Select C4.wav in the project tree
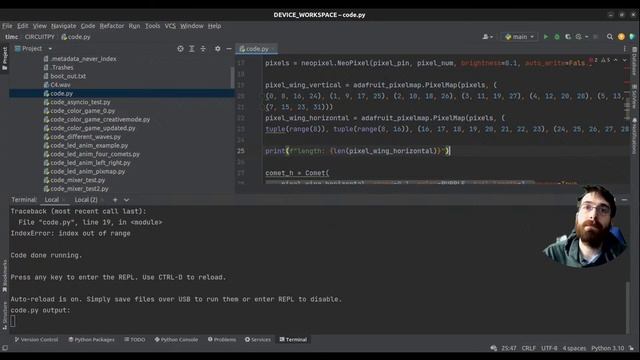 point(60,84)
